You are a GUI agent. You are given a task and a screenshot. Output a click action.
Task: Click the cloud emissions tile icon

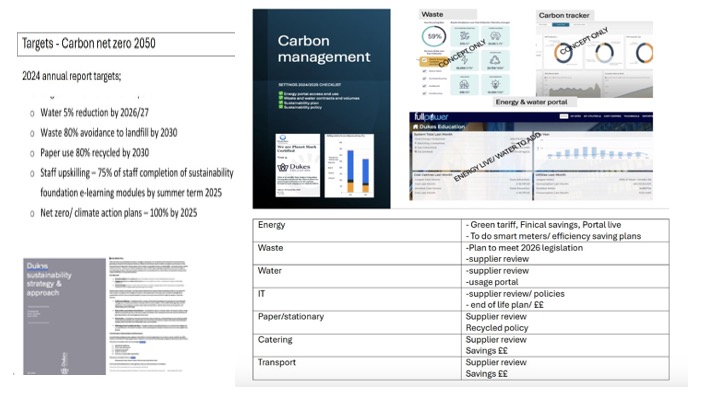(495, 36)
